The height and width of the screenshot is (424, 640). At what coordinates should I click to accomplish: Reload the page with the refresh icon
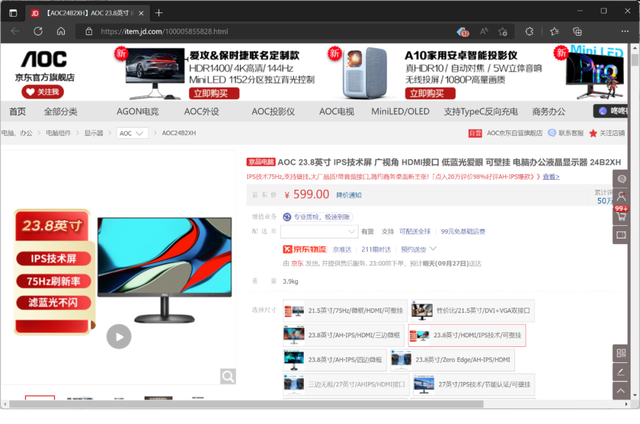point(38,31)
